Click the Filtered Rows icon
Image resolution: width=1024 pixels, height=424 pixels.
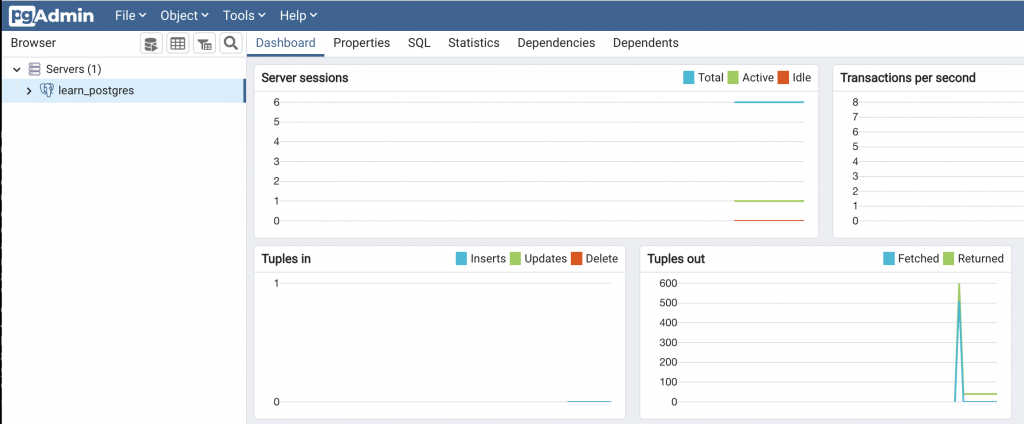tap(204, 44)
